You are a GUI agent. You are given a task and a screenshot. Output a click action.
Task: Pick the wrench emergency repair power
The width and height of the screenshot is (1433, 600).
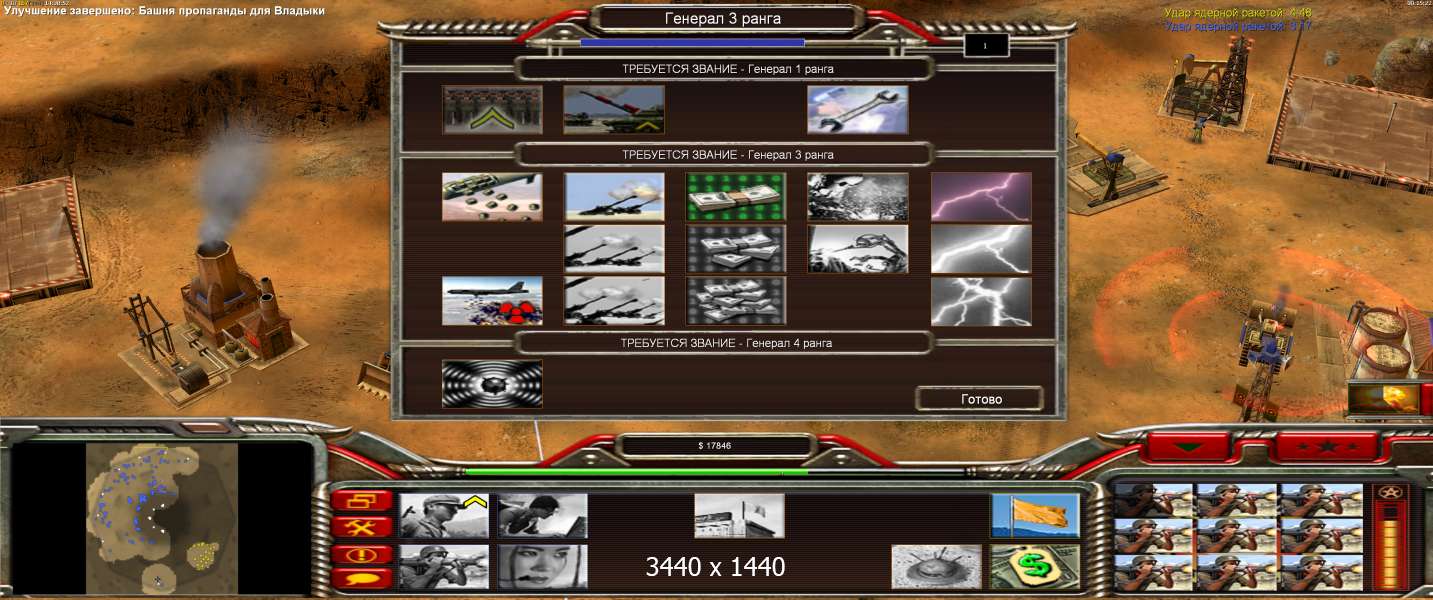(858, 110)
